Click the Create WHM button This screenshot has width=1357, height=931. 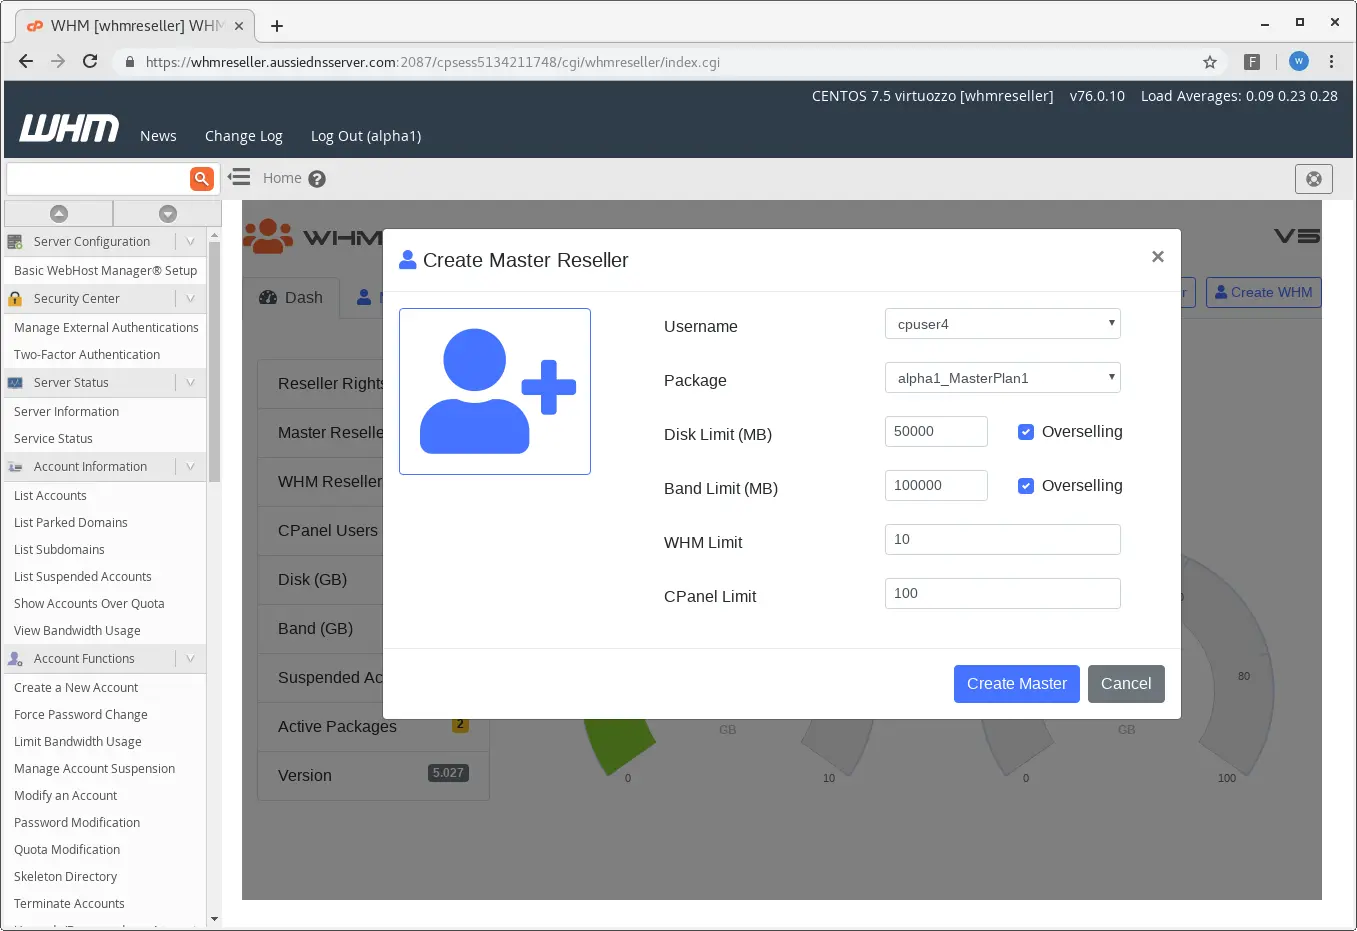1264,293
